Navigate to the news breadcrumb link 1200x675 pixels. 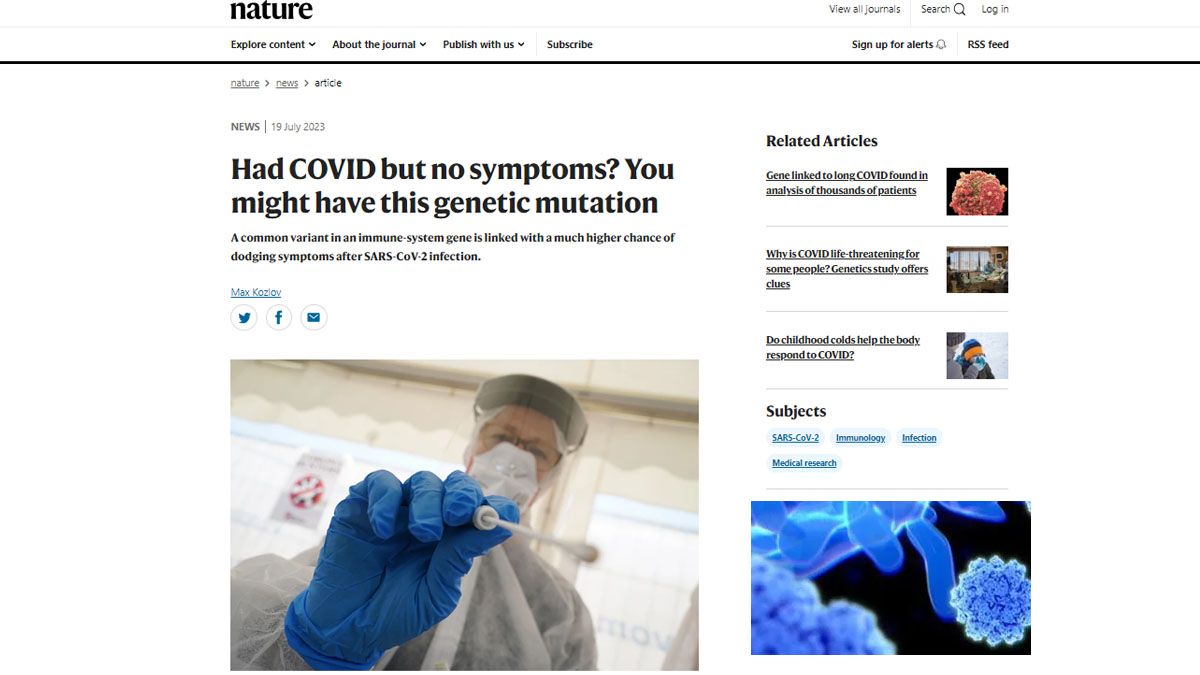point(287,83)
